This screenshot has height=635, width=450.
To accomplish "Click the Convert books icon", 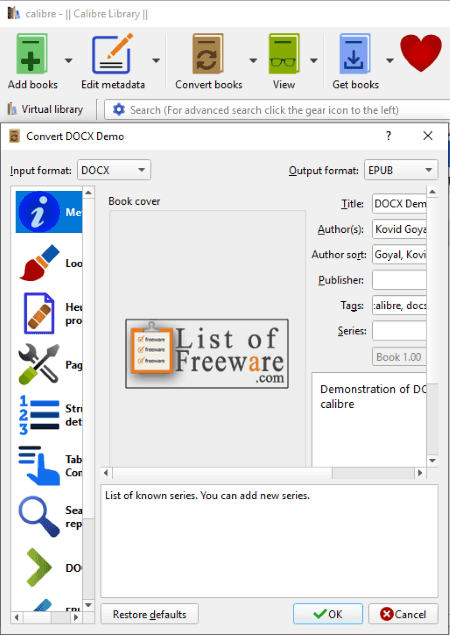I will pos(208,54).
